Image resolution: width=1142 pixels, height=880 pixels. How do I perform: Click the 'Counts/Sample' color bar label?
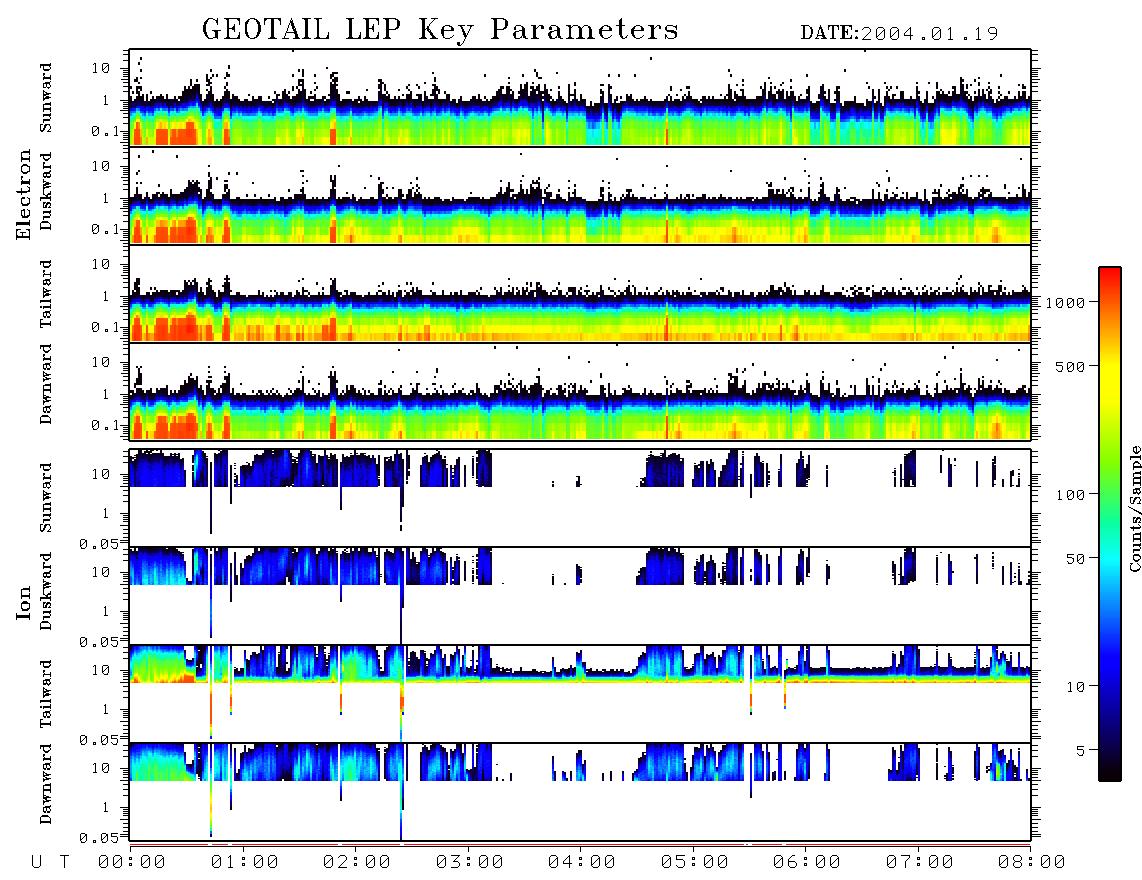click(1134, 508)
